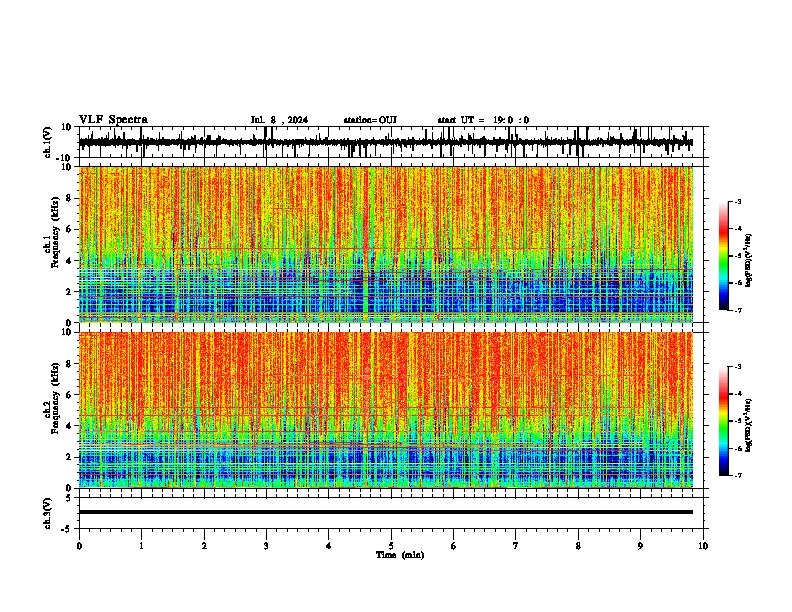Click the flat black ch.3 voltage trace

point(386,512)
